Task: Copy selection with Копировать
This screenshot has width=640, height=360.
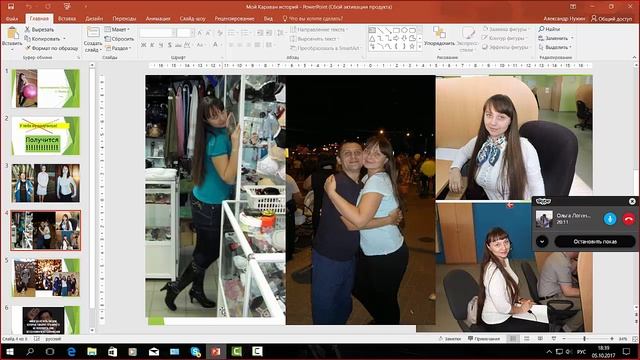Action: coord(42,39)
